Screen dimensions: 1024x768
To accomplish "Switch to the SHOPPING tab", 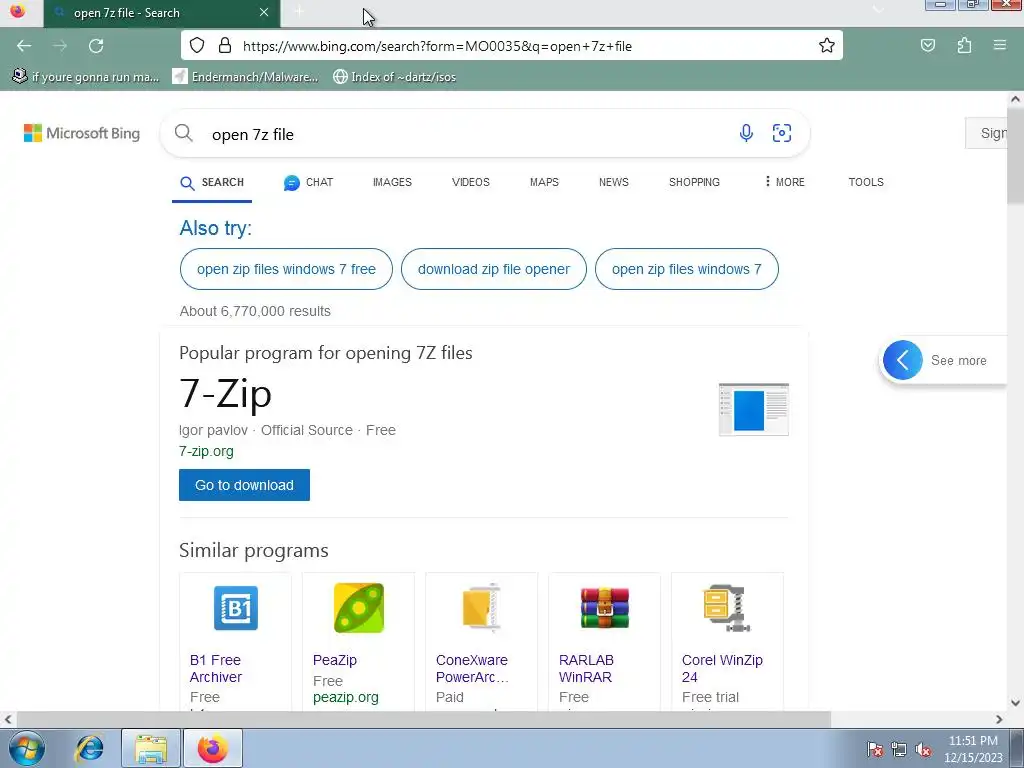I will pyautogui.click(x=694, y=182).
